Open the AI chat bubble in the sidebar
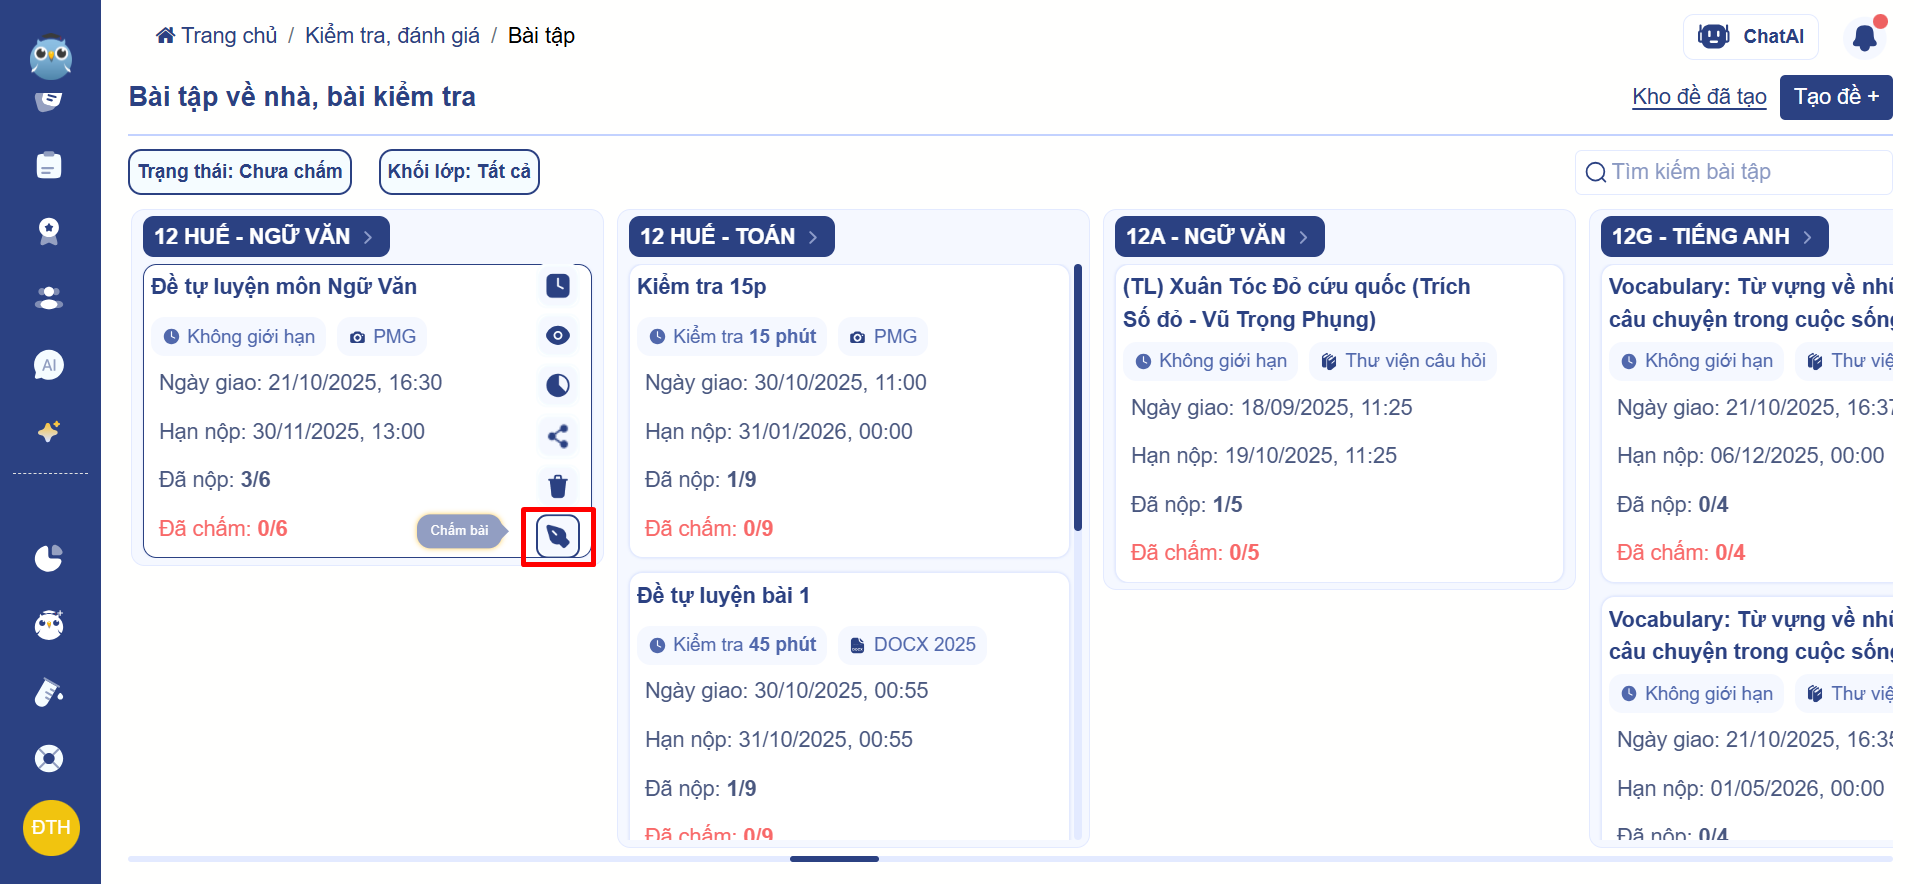This screenshot has width=1914, height=884. point(49,365)
